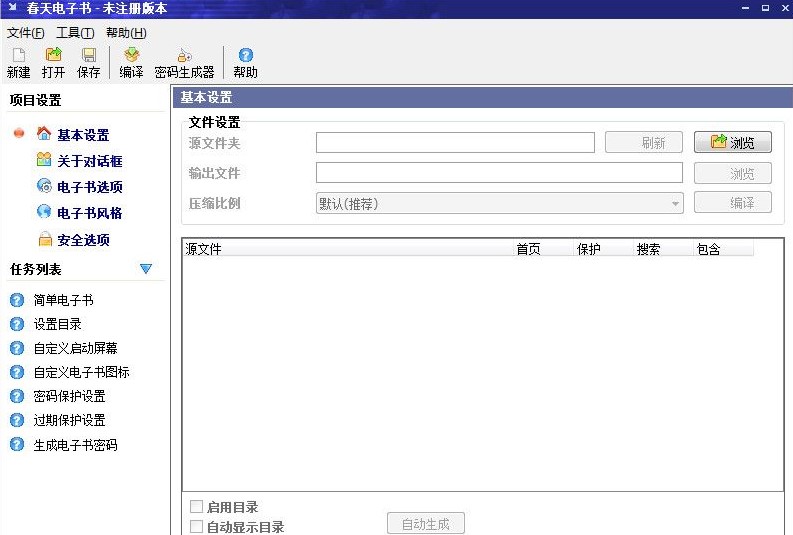Image resolution: width=793 pixels, height=535 pixels.
Task: Click the 编译 (Compile) toolbar icon
Action: 131,55
